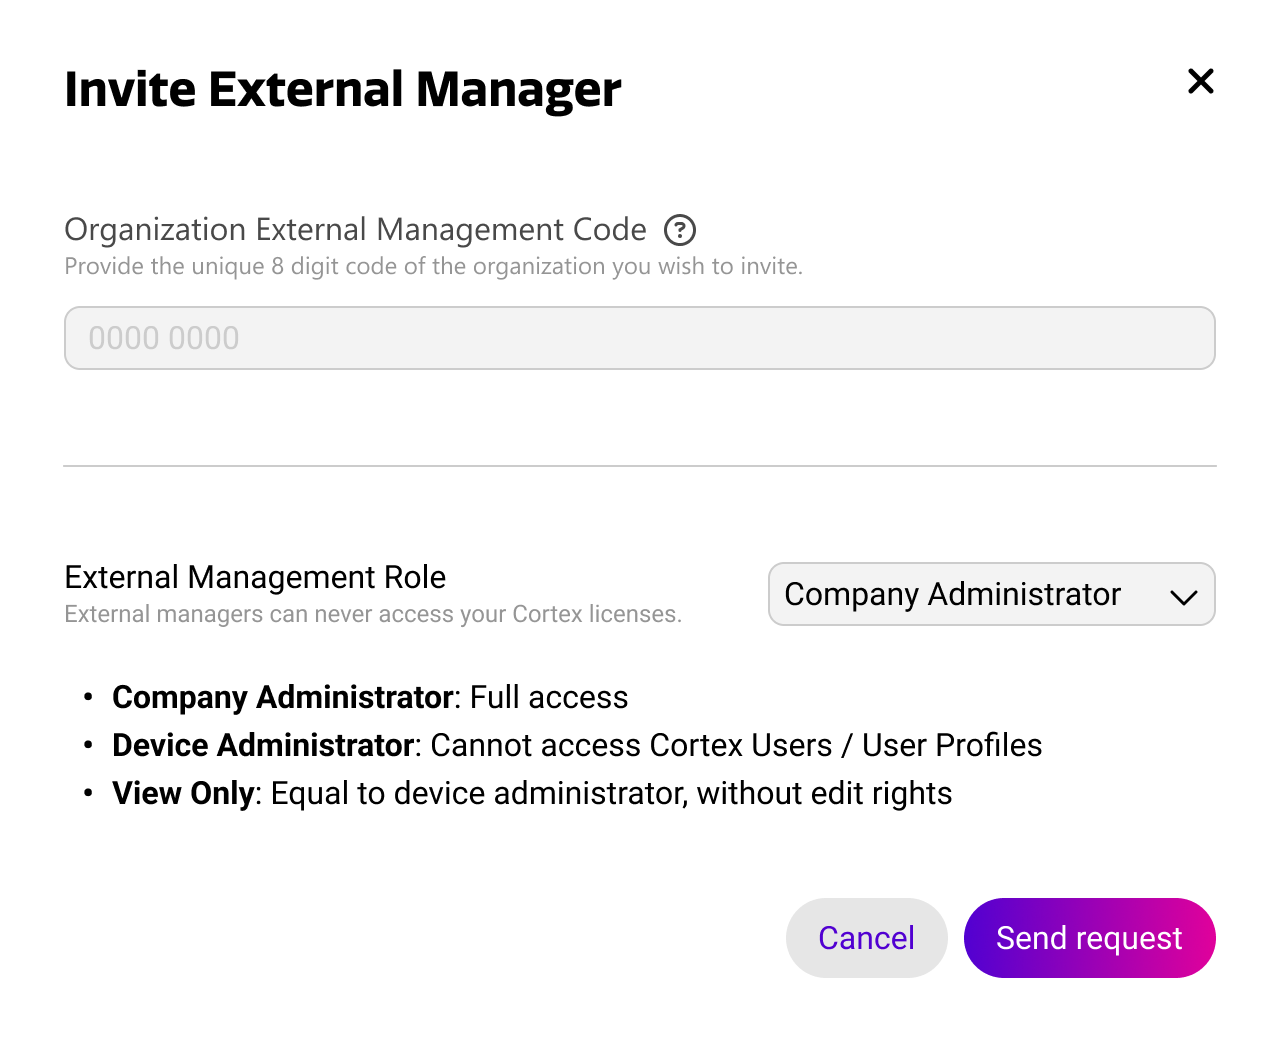This screenshot has width=1280, height=1042.
Task: Click the Send request button
Action: 1089,938
